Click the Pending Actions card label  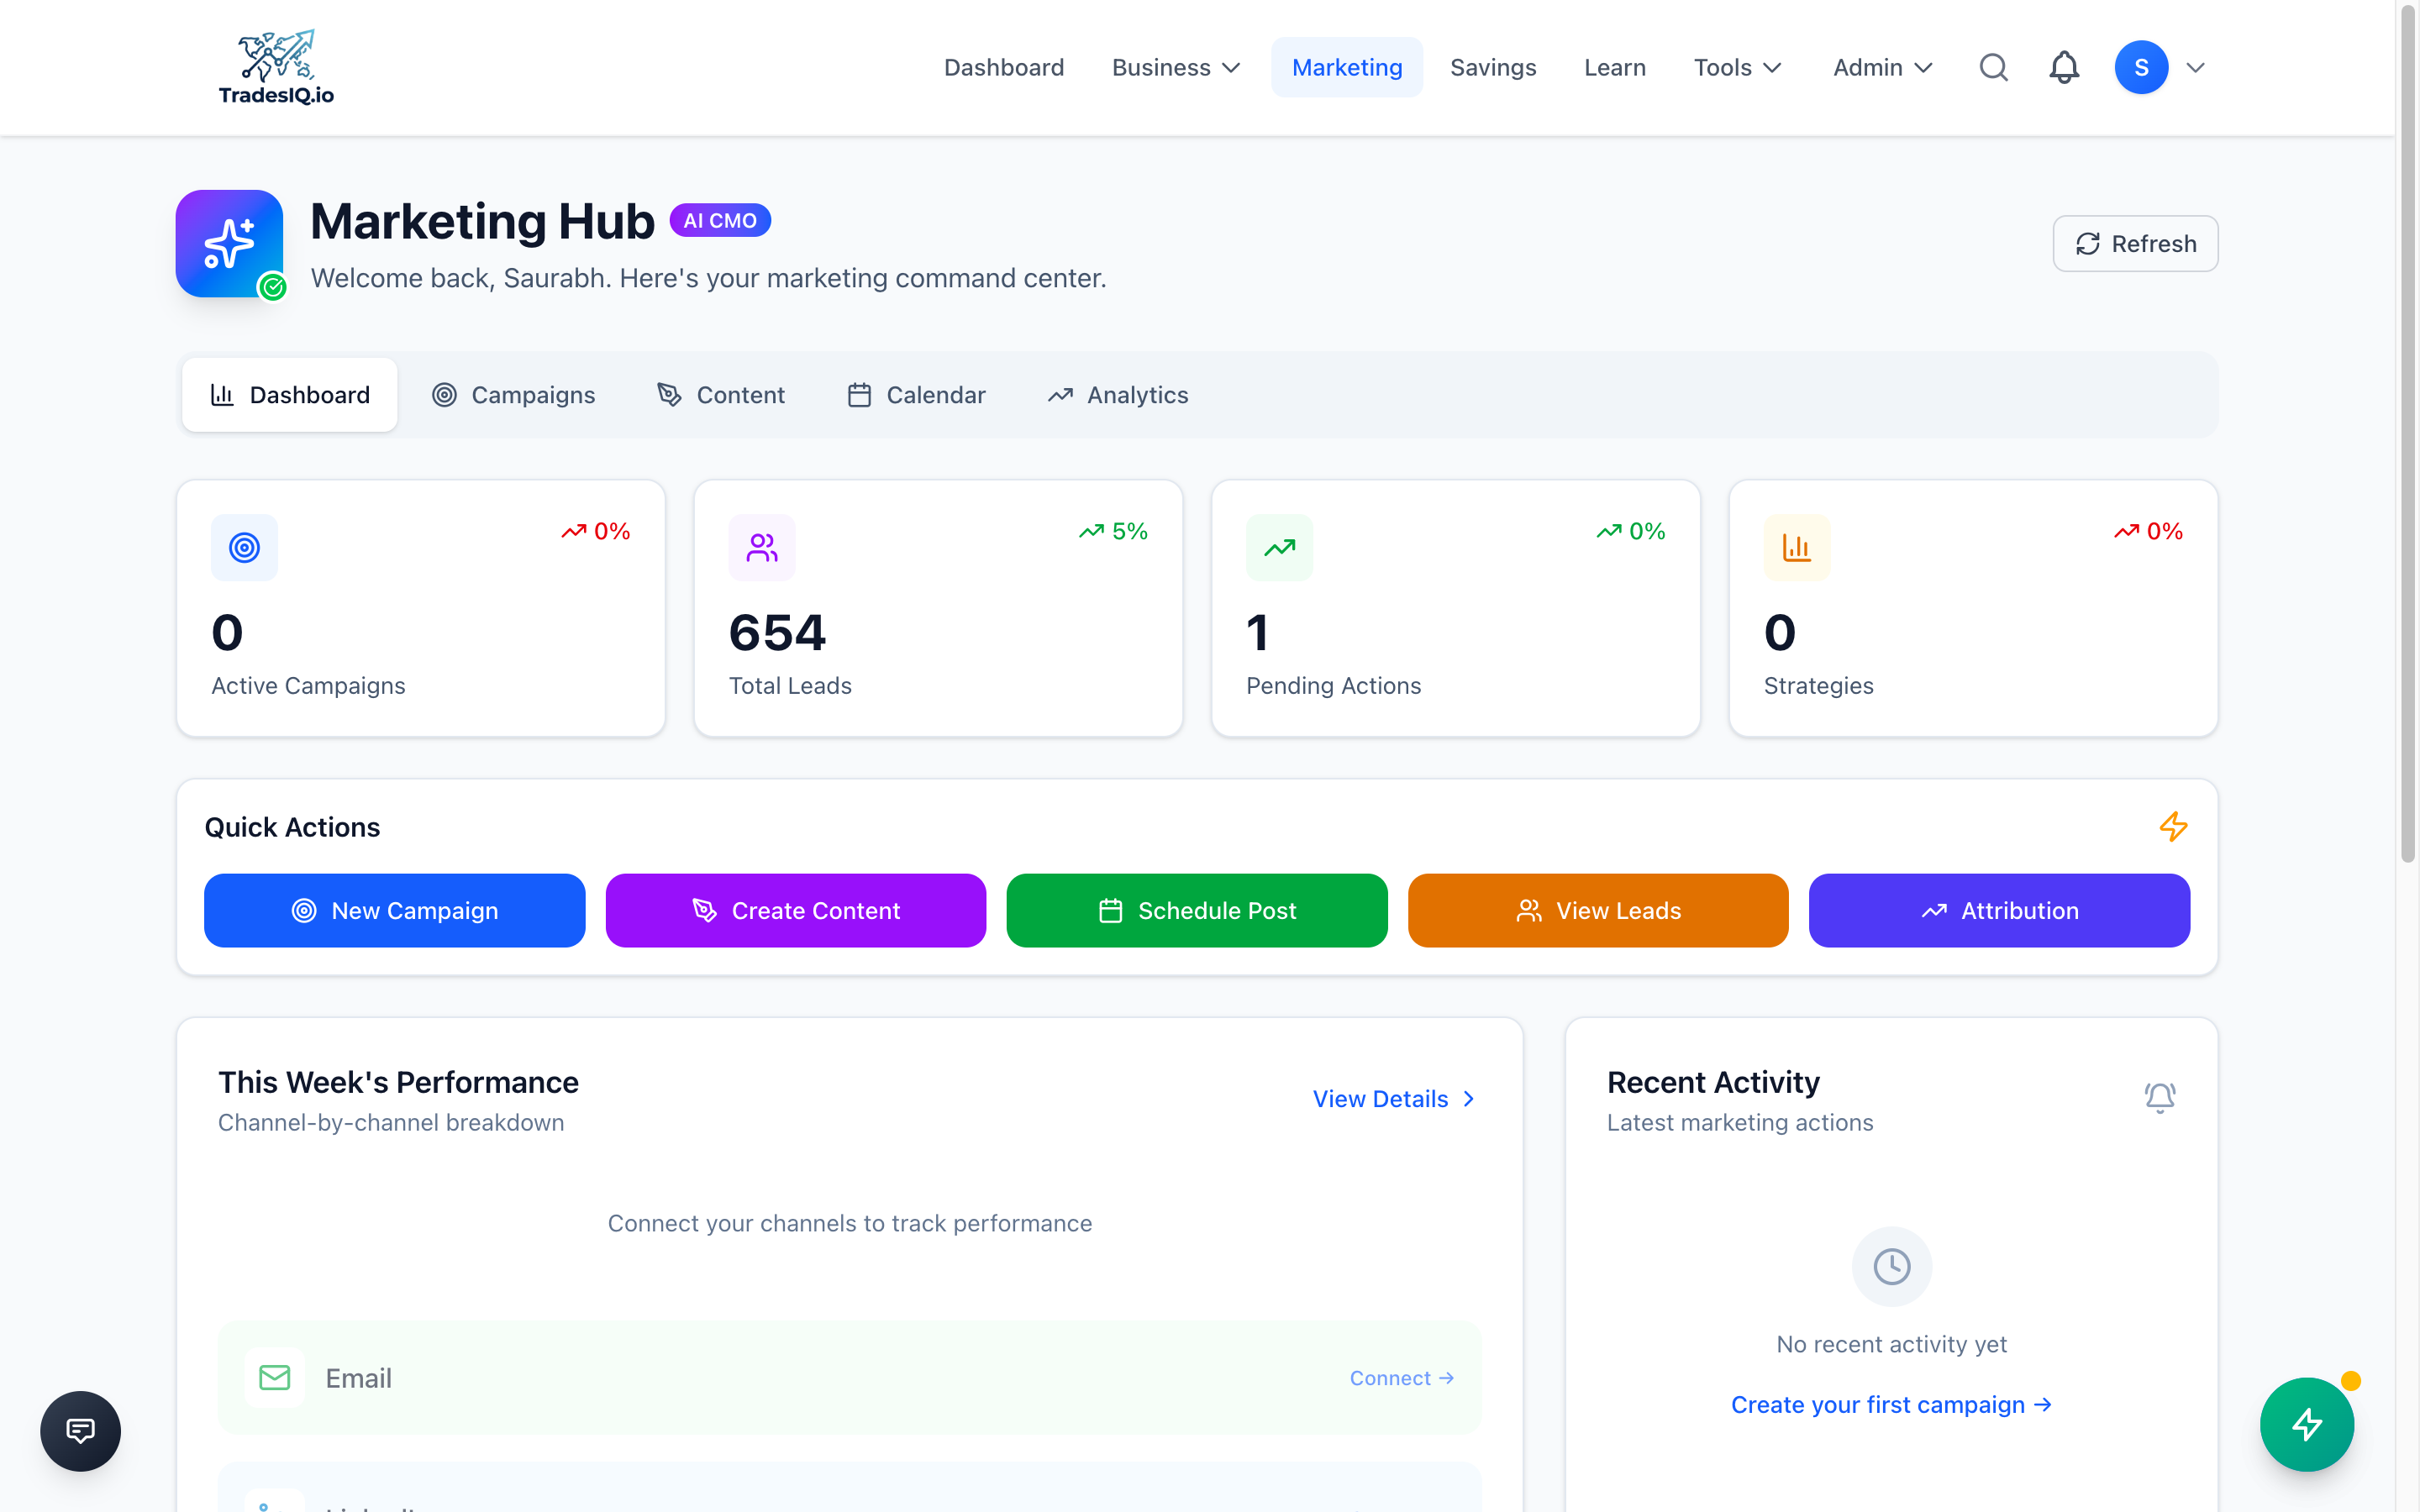click(1333, 685)
